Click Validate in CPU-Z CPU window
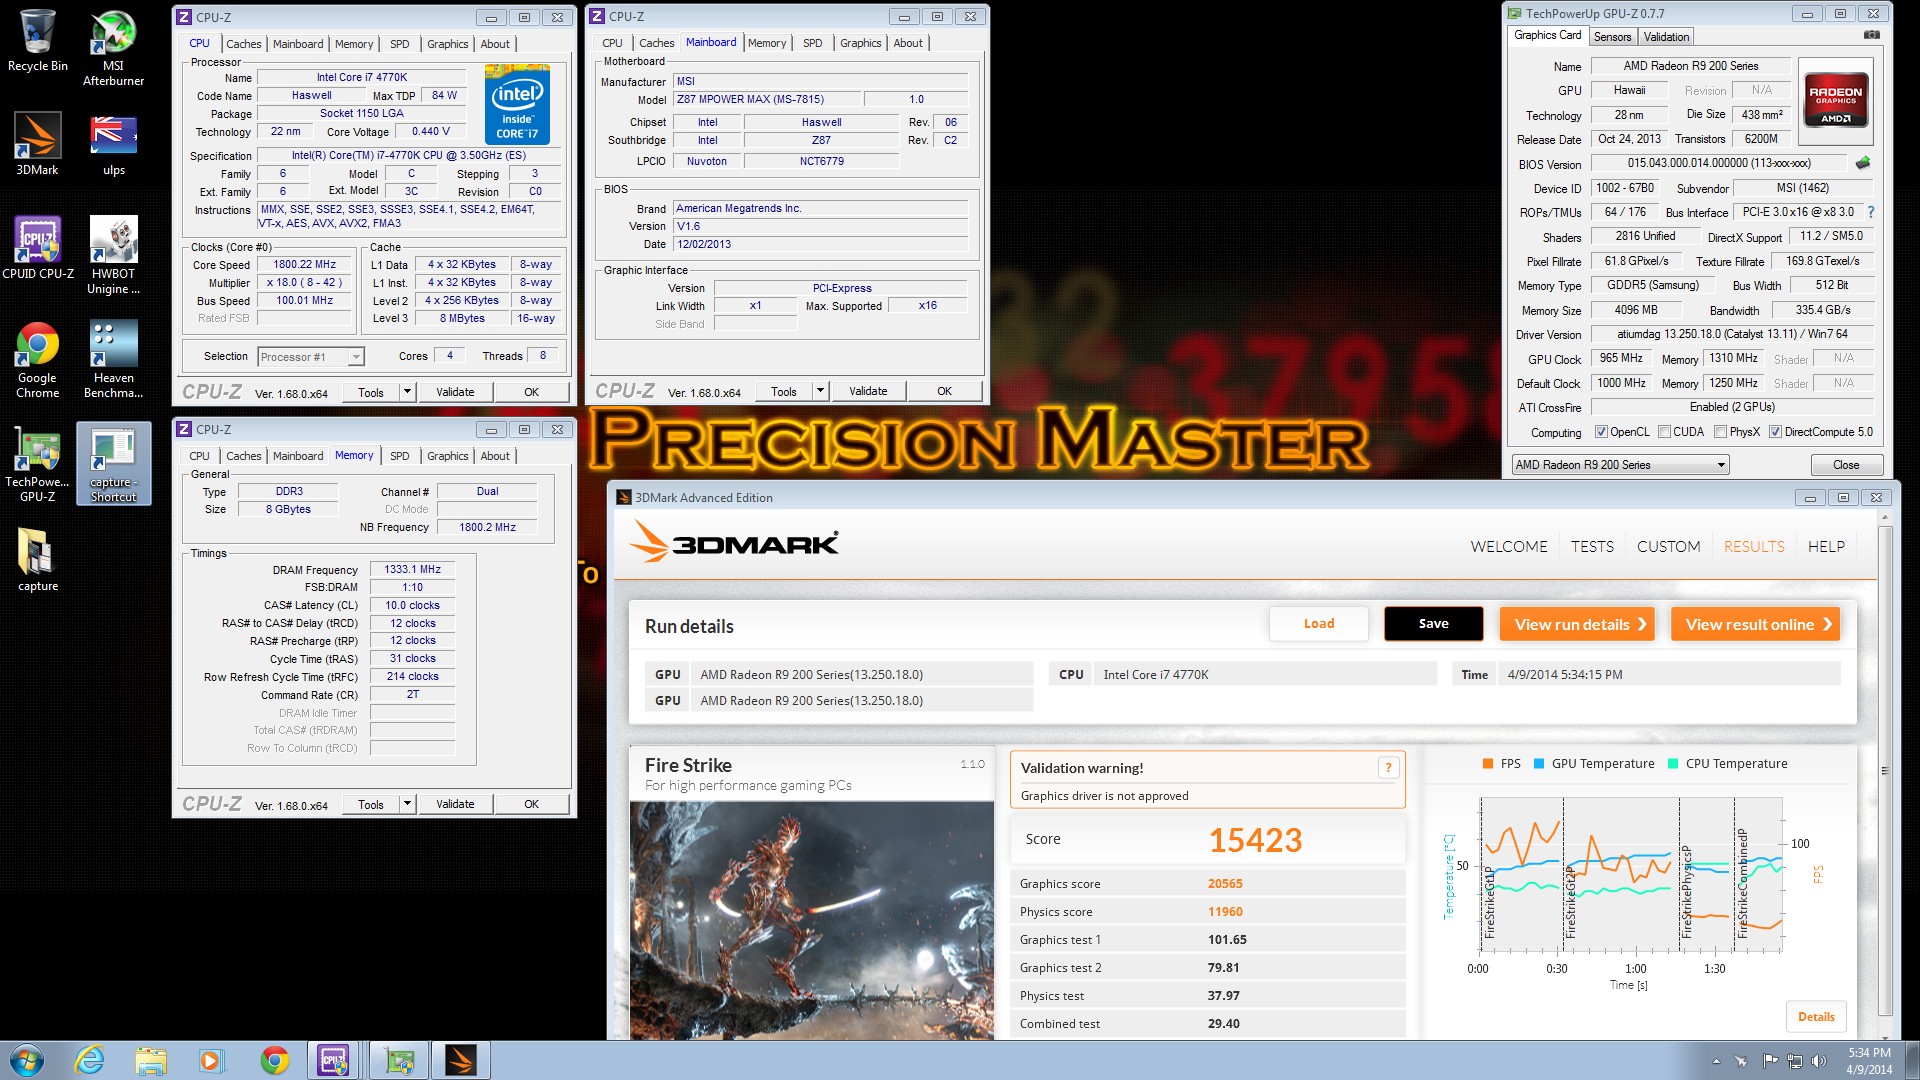 point(455,392)
